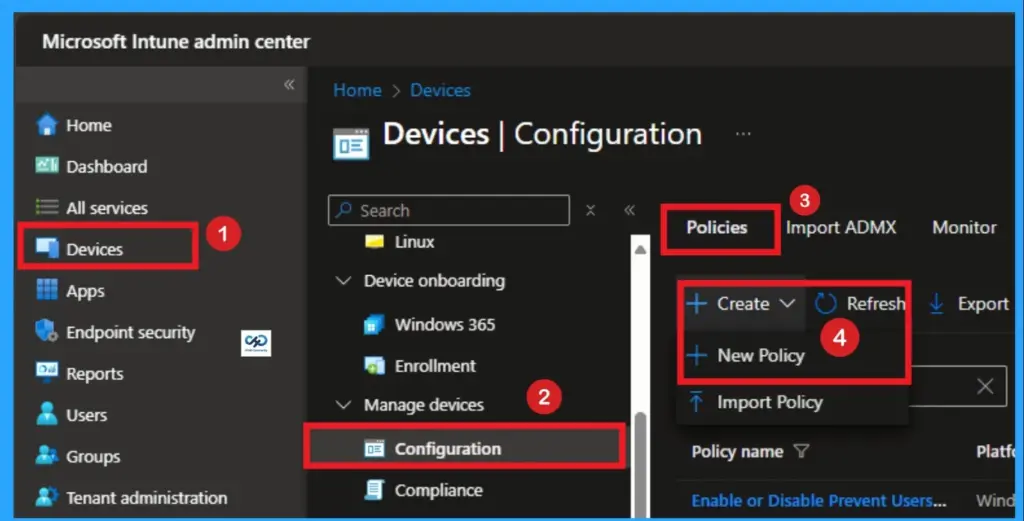Select the Windows 365 text label
The width and height of the screenshot is (1024, 521).
445,324
